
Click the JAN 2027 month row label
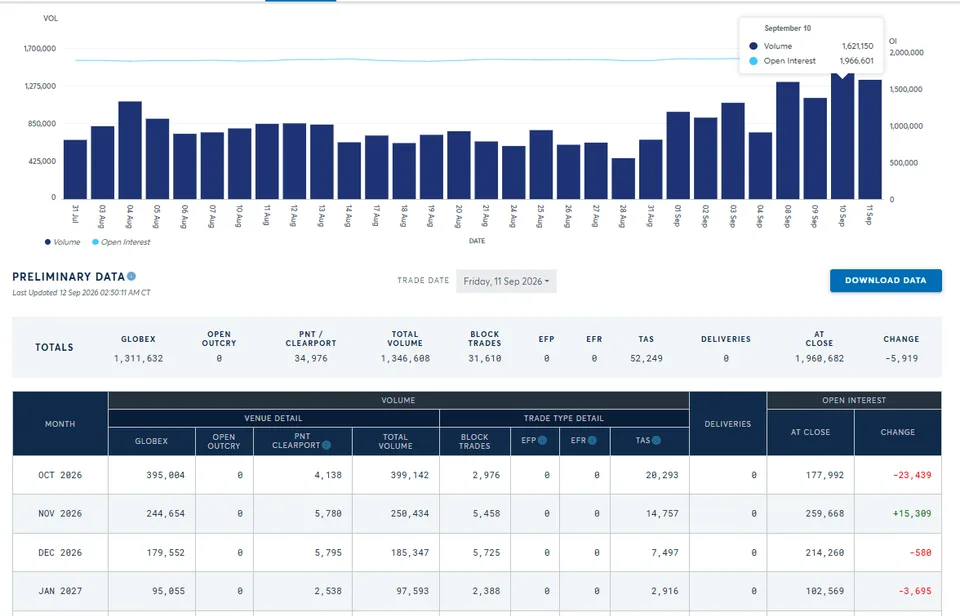(60, 591)
